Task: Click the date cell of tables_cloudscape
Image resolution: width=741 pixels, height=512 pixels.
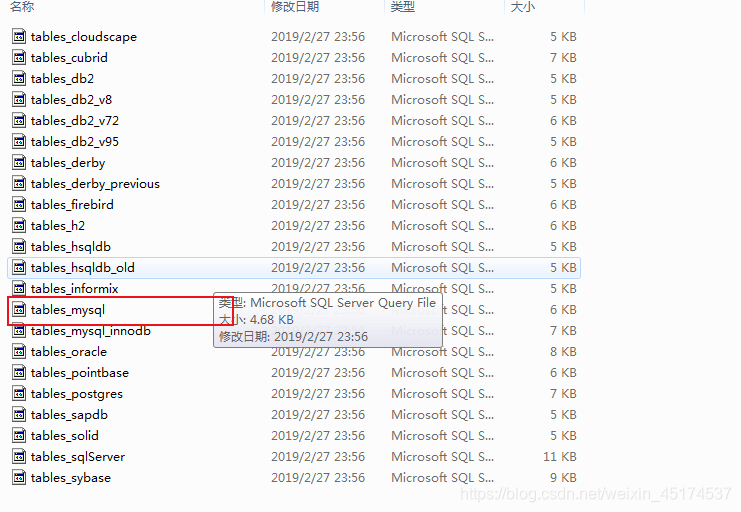Action: [x=318, y=36]
